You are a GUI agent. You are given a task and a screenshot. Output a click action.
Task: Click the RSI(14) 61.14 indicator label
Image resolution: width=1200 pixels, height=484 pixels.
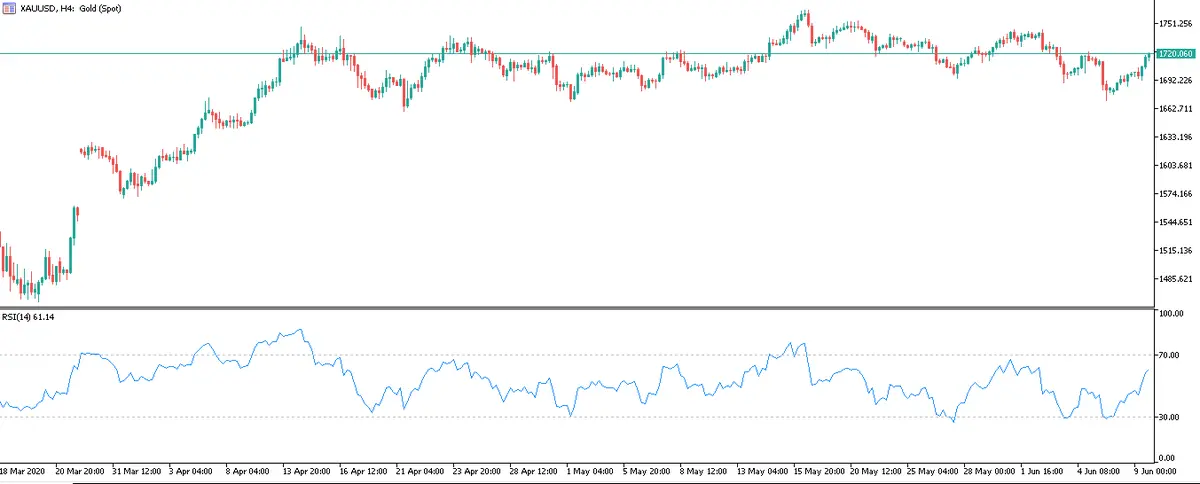point(30,317)
